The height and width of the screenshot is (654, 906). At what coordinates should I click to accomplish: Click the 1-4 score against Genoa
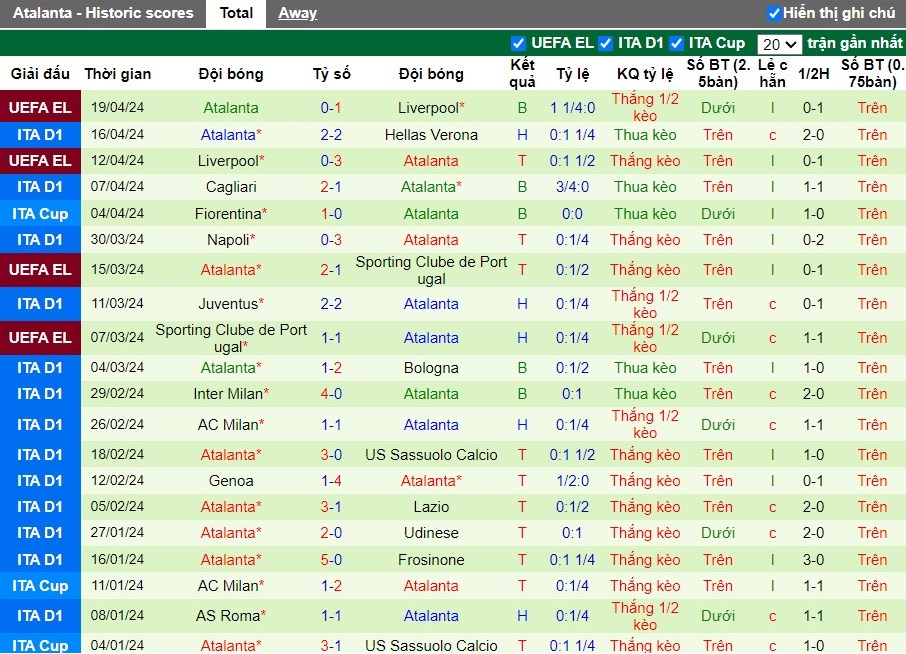[x=331, y=481]
